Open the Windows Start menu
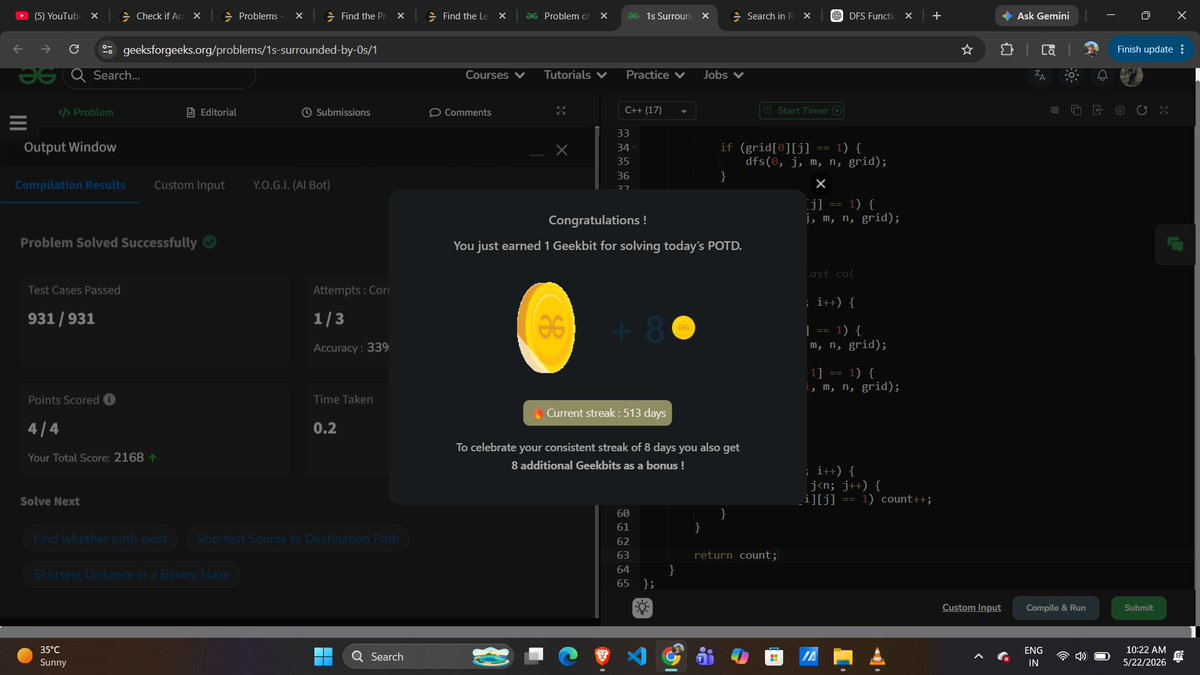 324,656
